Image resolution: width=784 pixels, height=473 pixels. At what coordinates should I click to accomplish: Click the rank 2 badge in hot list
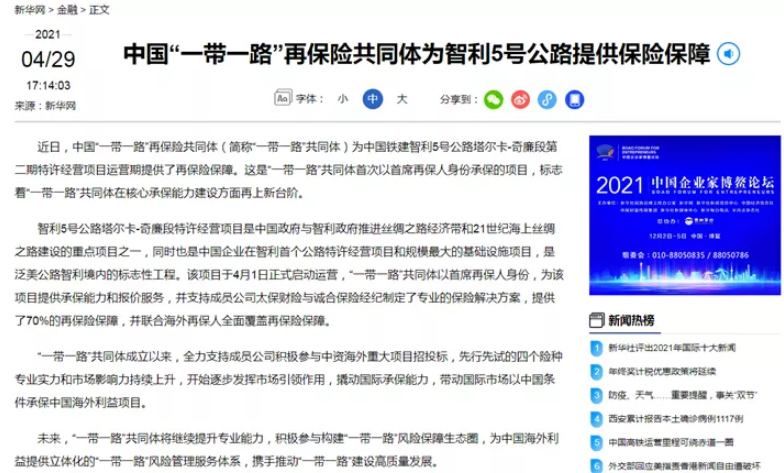pos(596,372)
